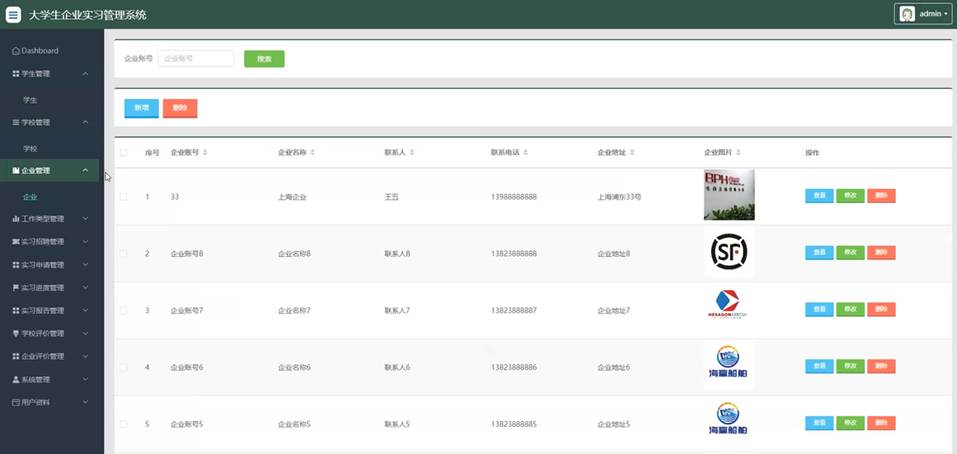Click the 学生管理 grid icon
This screenshot has width=957, height=454.
click(16, 74)
